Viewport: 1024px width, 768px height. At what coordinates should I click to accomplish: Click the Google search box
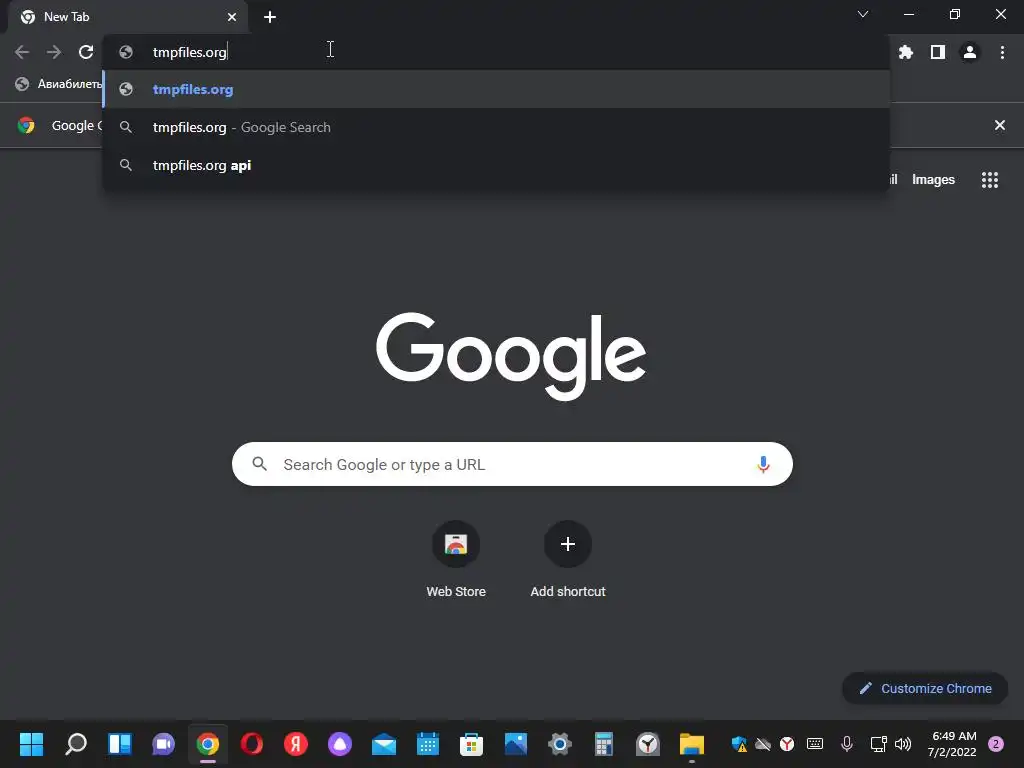[x=512, y=464]
